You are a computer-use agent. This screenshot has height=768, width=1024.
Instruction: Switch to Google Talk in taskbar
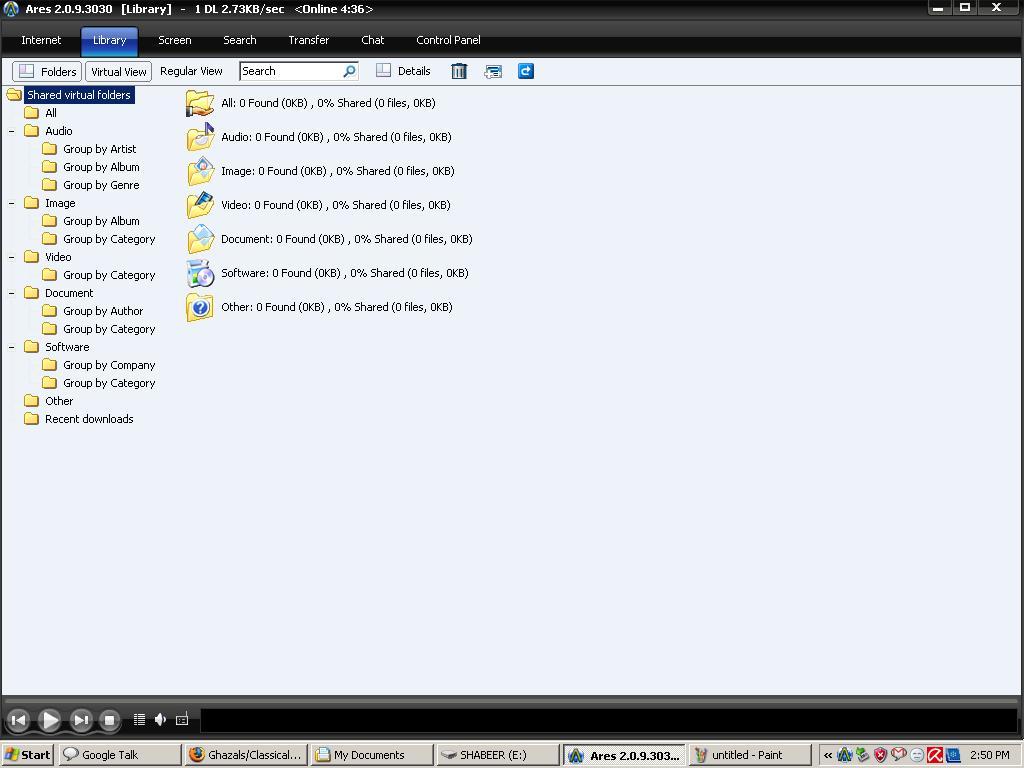(x=120, y=755)
